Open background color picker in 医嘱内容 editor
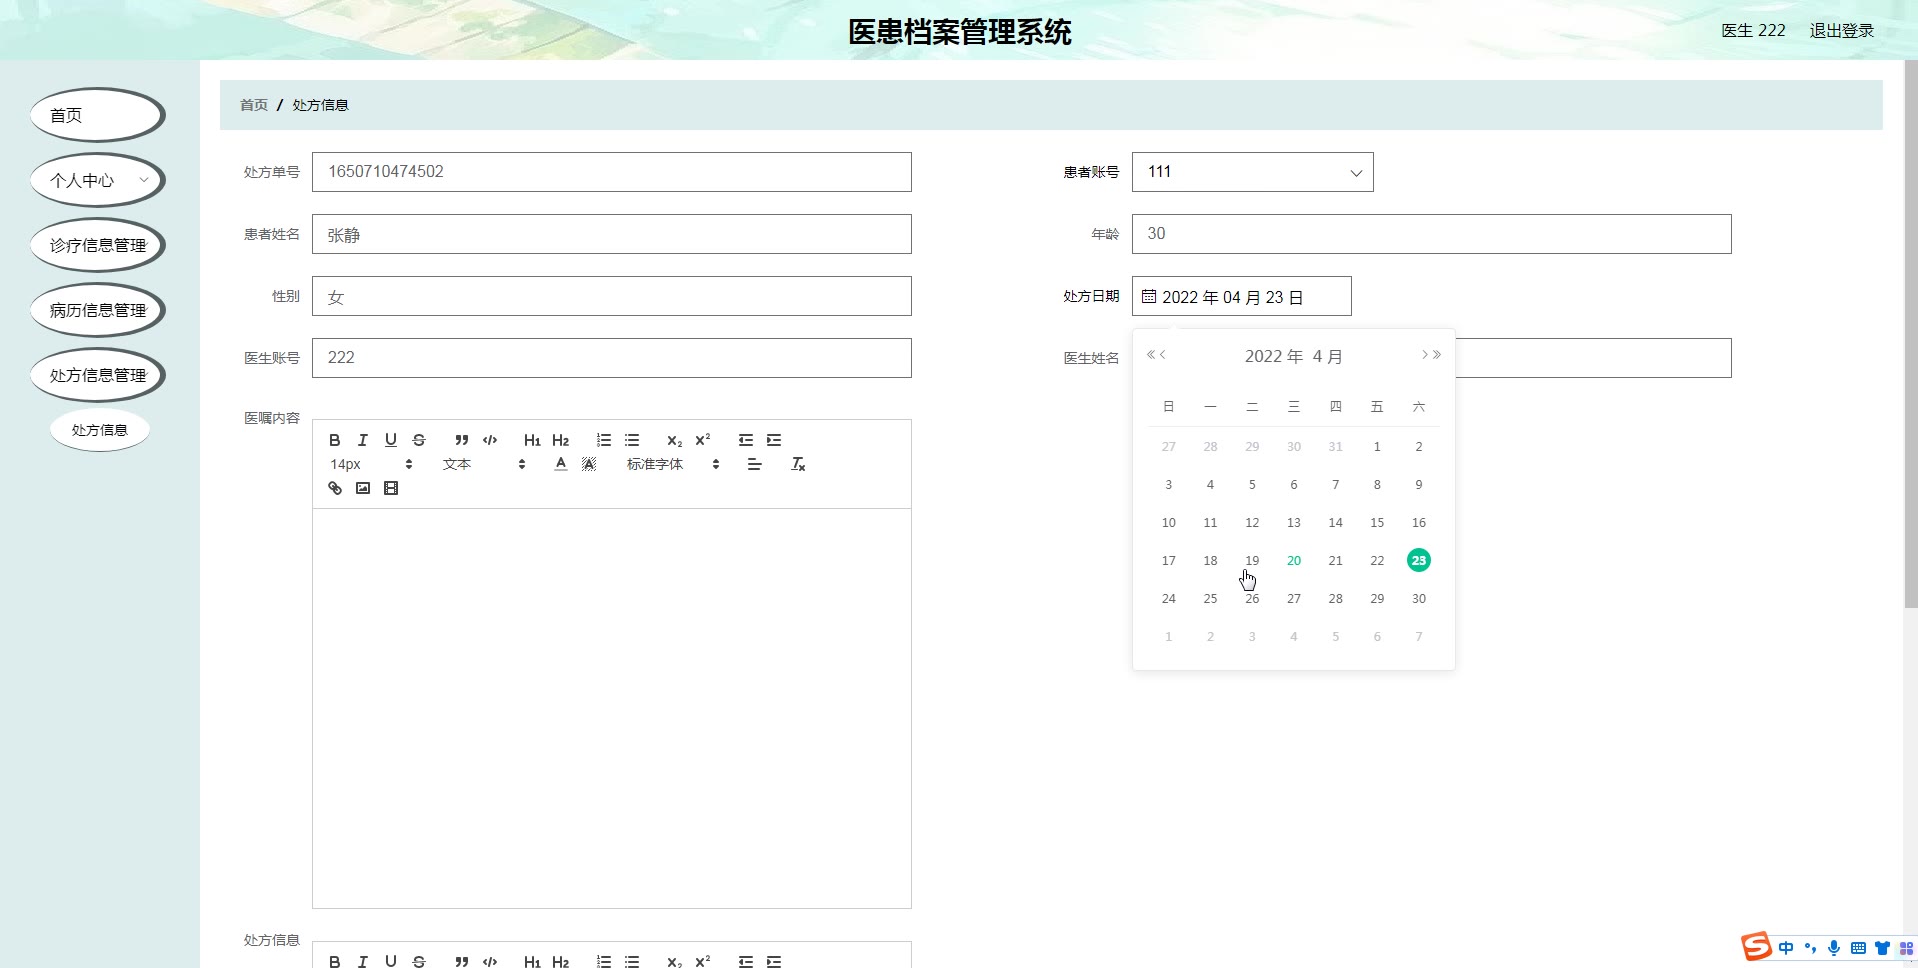The width and height of the screenshot is (1918, 968). (589, 464)
